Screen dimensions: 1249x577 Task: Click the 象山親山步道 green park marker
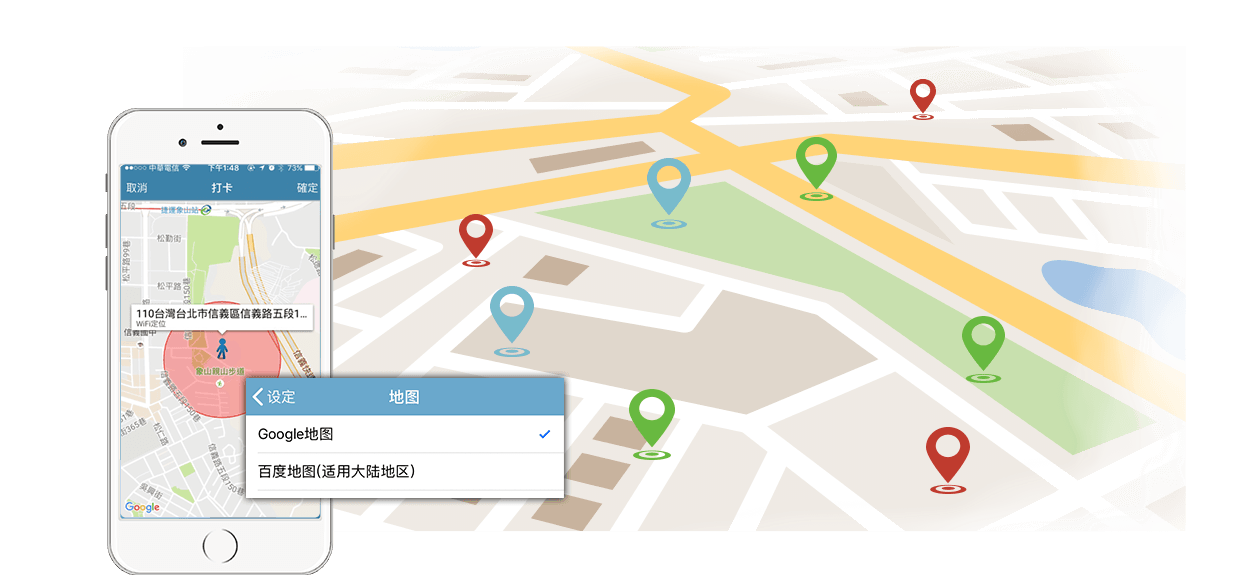pos(221,381)
